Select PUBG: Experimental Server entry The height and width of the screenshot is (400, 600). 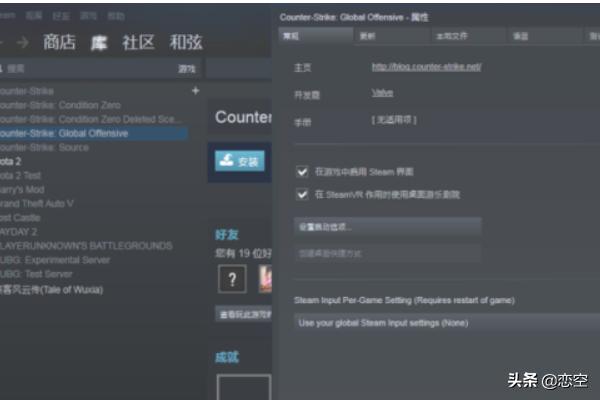pos(55,260)
